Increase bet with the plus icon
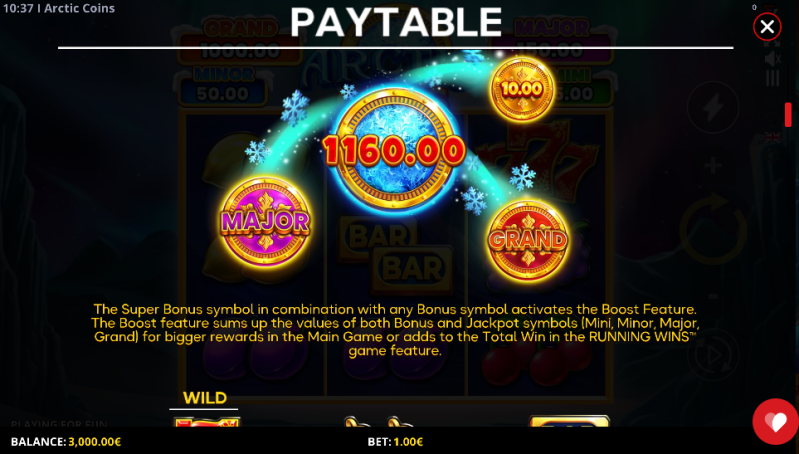Screen dimensions: 799x454 click(x=713, y=165)
